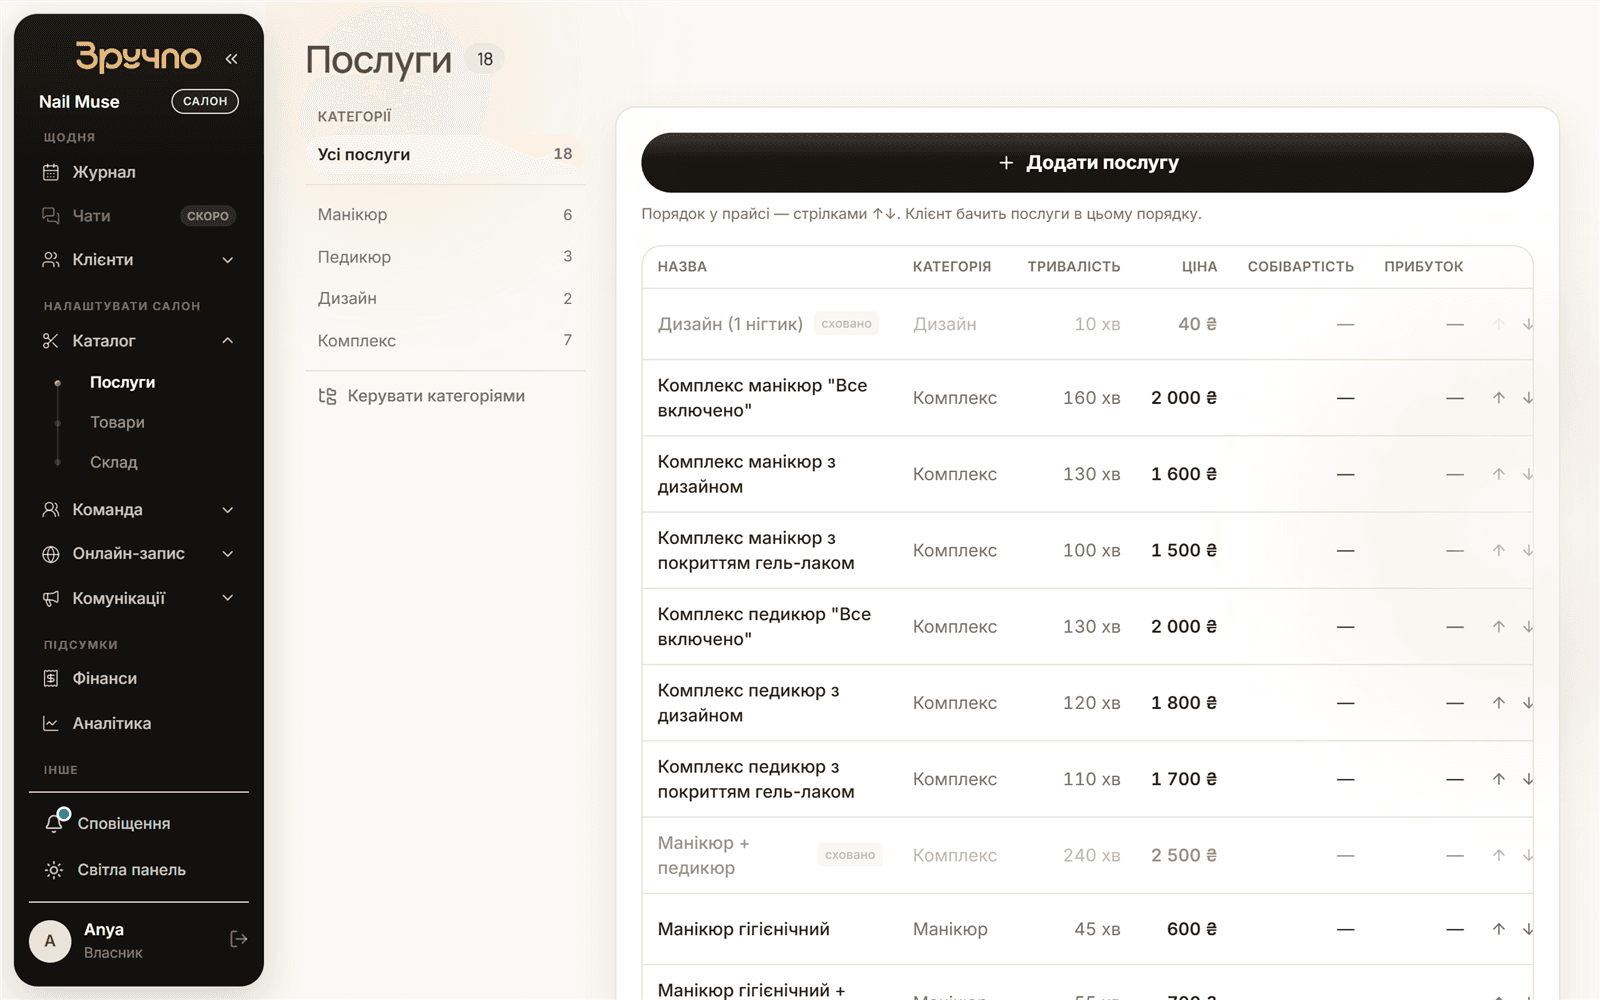Expand the Онлайн-запис section chevron
This screenshot has width=1600, height=1000.
pos(228,554)
